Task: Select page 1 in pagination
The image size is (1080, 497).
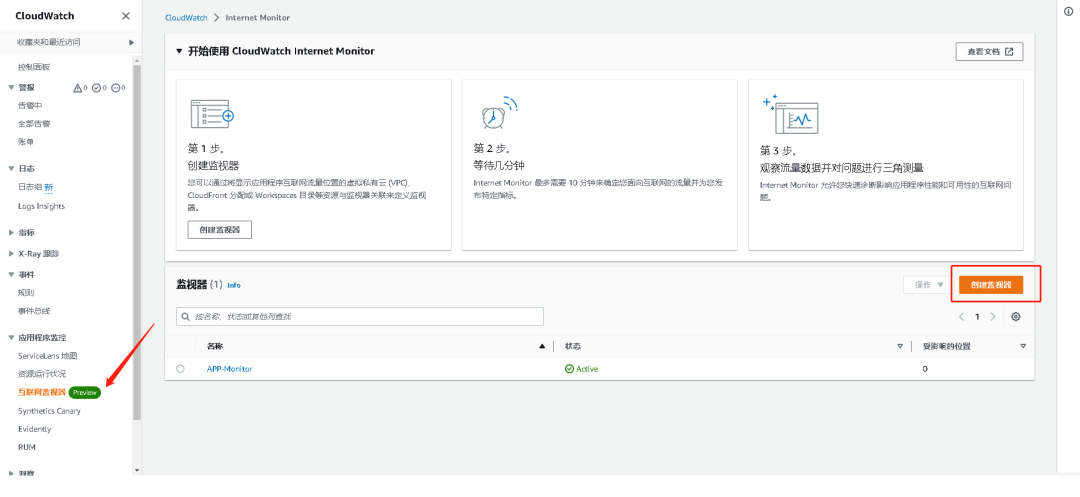Action: pyautogui.click(x=977, y=317)
